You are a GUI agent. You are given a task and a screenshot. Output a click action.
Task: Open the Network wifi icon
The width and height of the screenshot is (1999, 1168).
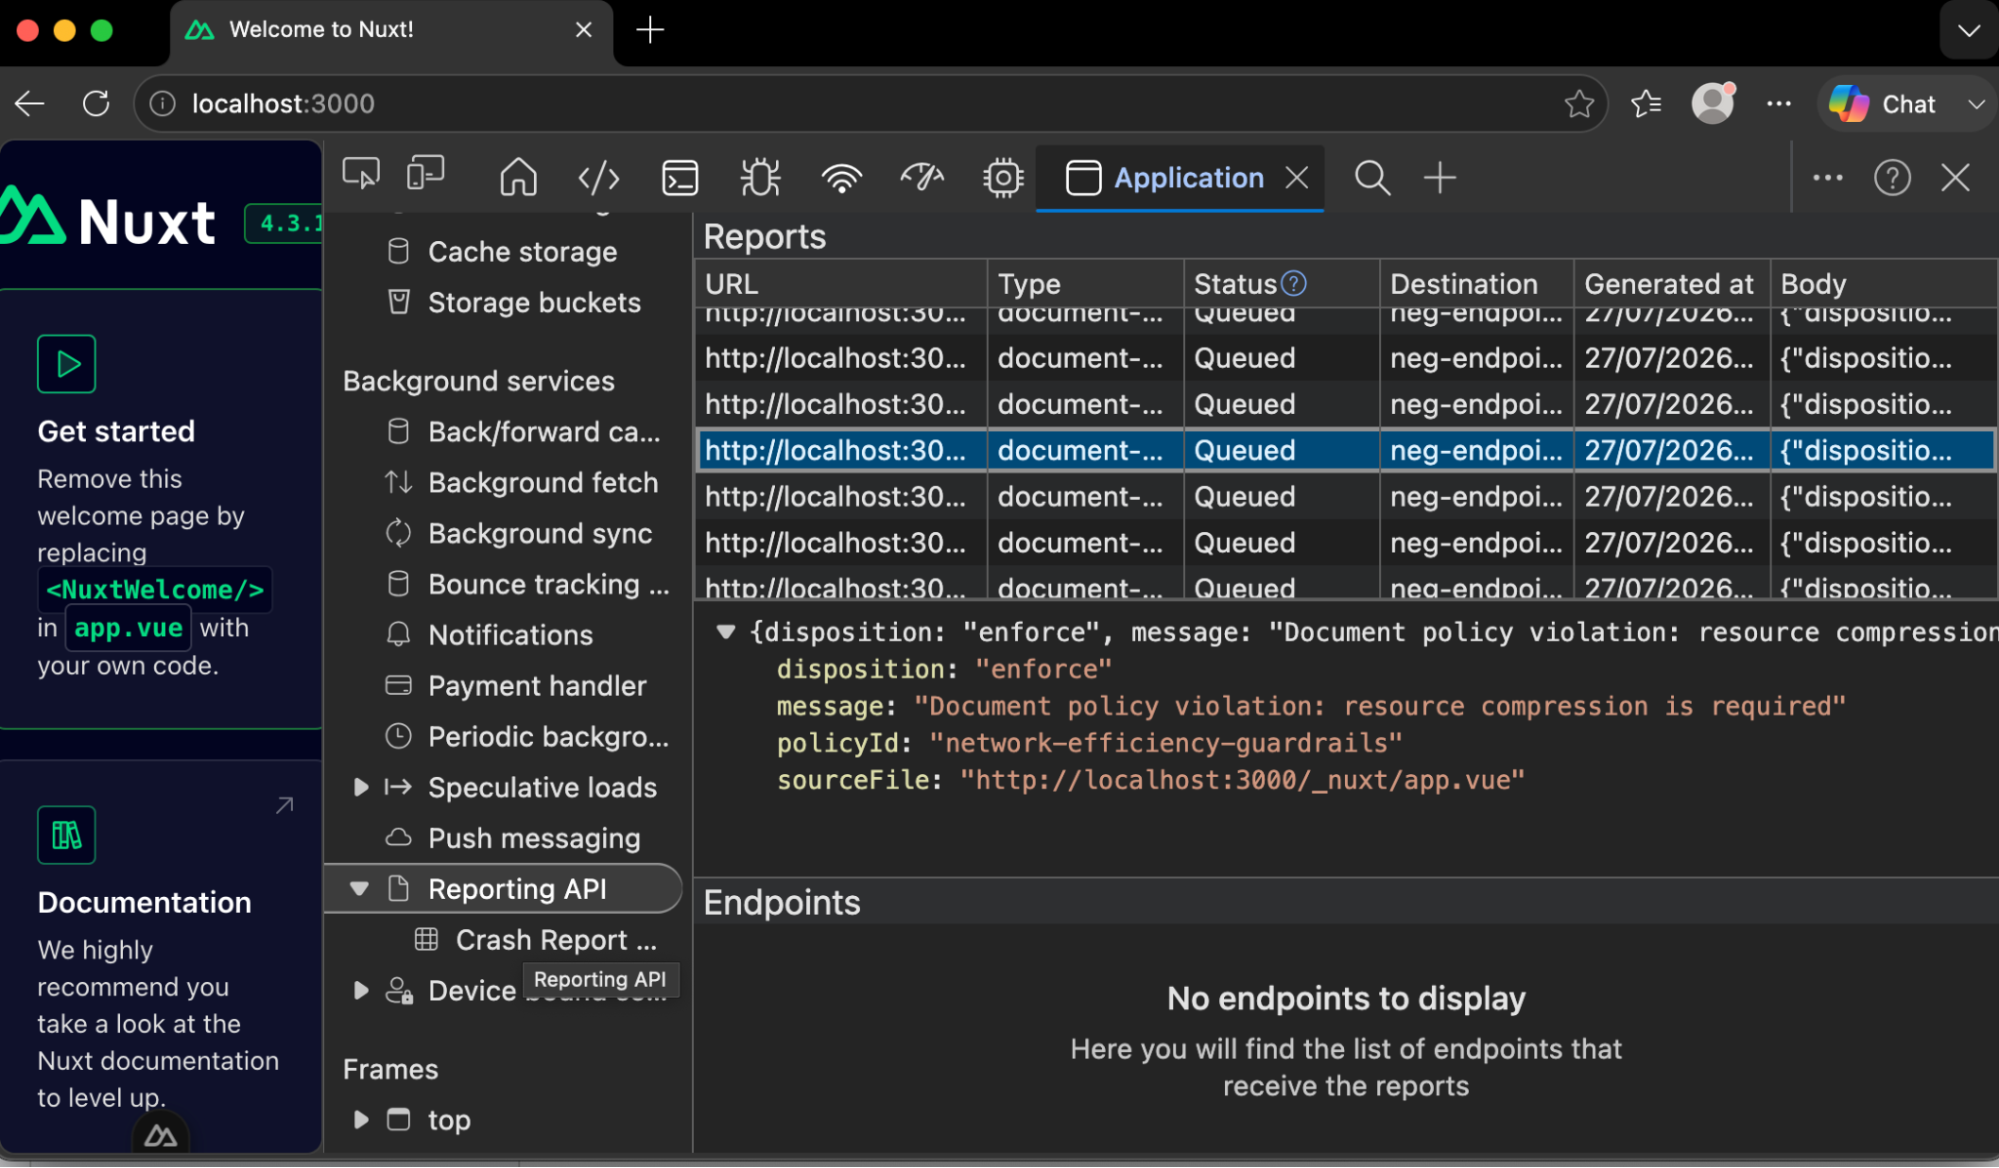click(x=841, y=178)
